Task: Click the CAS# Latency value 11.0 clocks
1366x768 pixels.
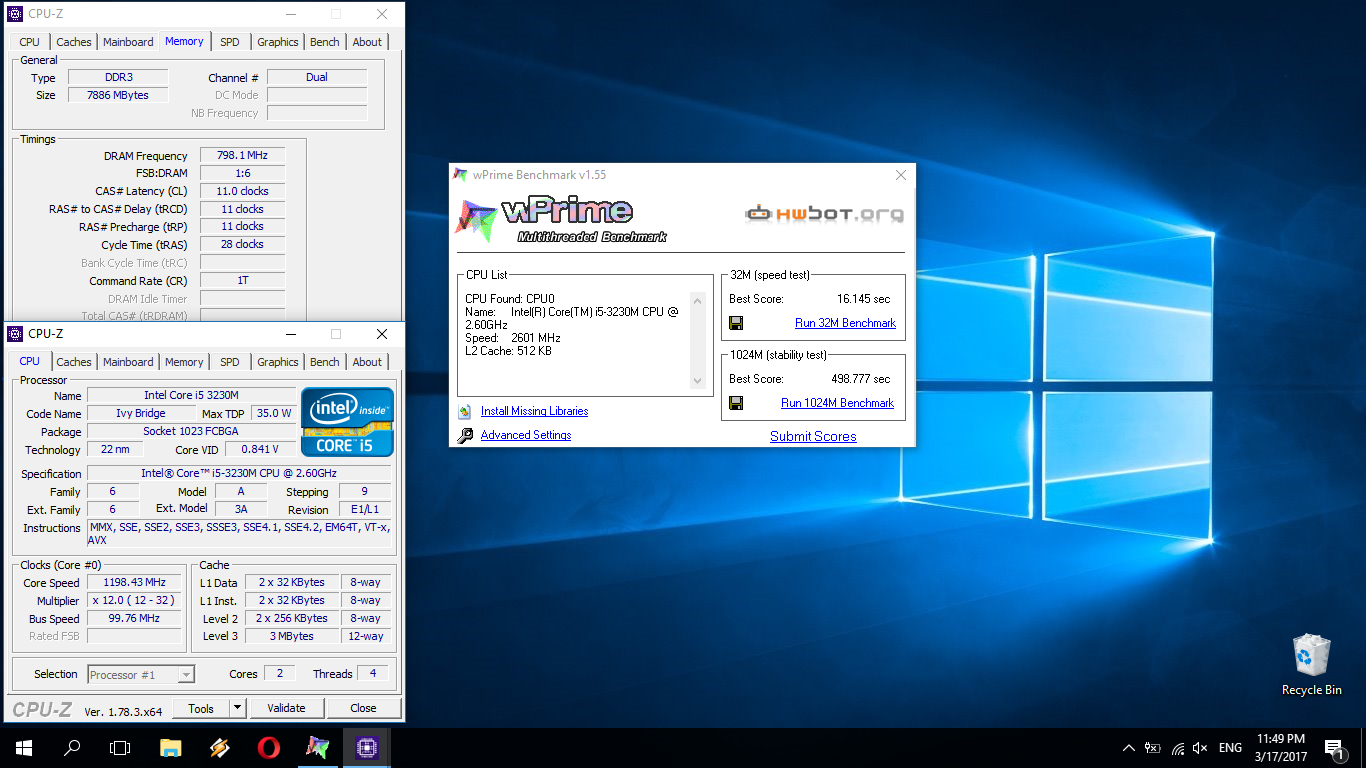Action: click(x=242, y=191)
